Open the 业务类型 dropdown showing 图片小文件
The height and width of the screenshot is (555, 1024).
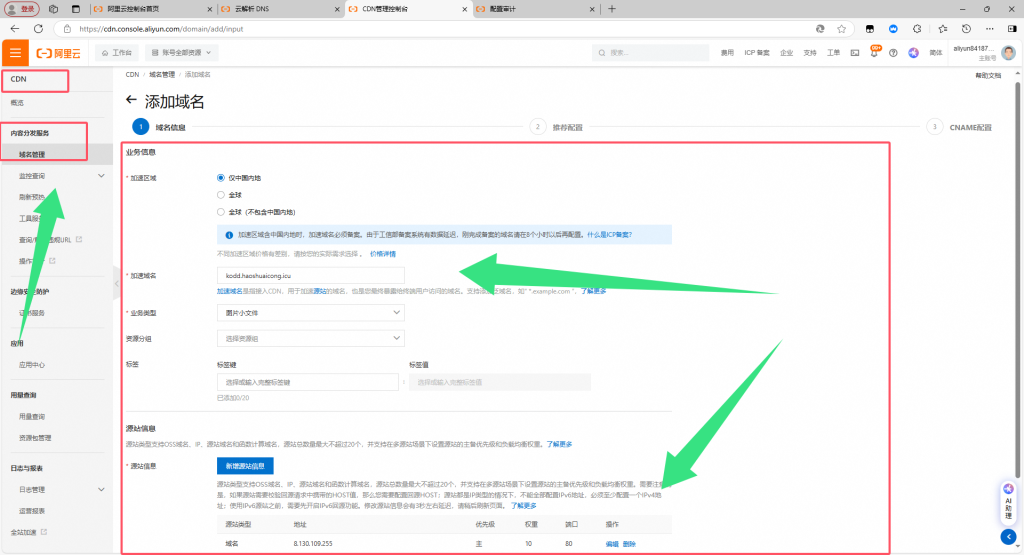(x=310, y=313)
